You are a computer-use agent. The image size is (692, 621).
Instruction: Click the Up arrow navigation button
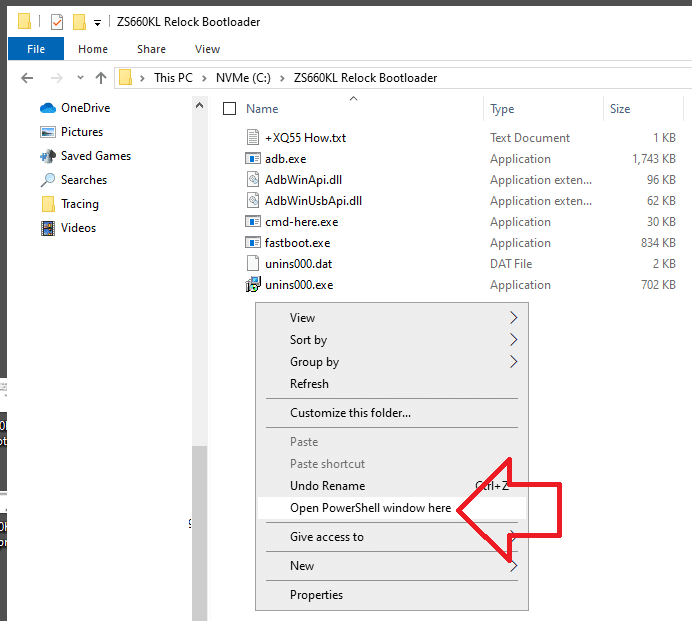click(x=101, y=78)
